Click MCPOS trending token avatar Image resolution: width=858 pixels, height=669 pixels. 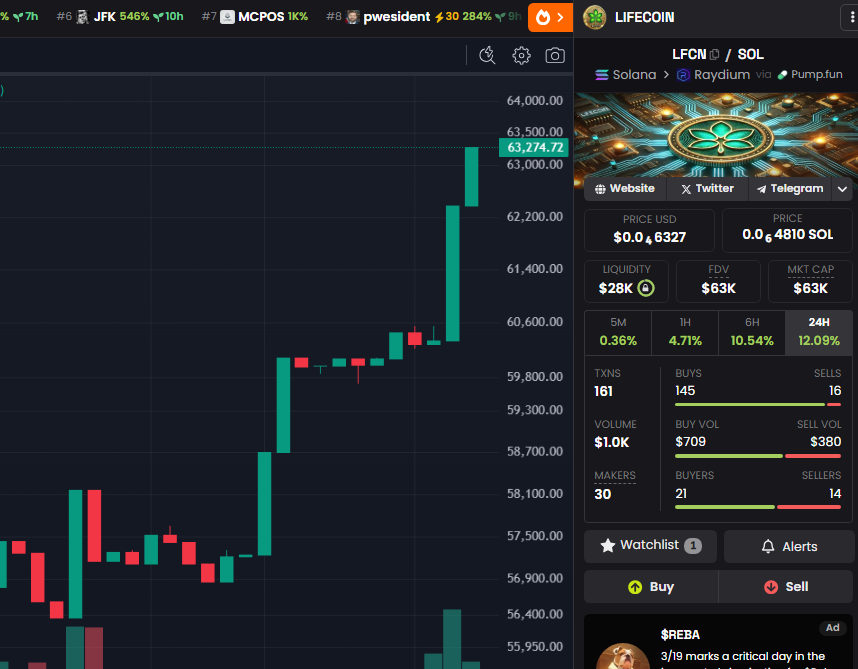pos(227,17)
